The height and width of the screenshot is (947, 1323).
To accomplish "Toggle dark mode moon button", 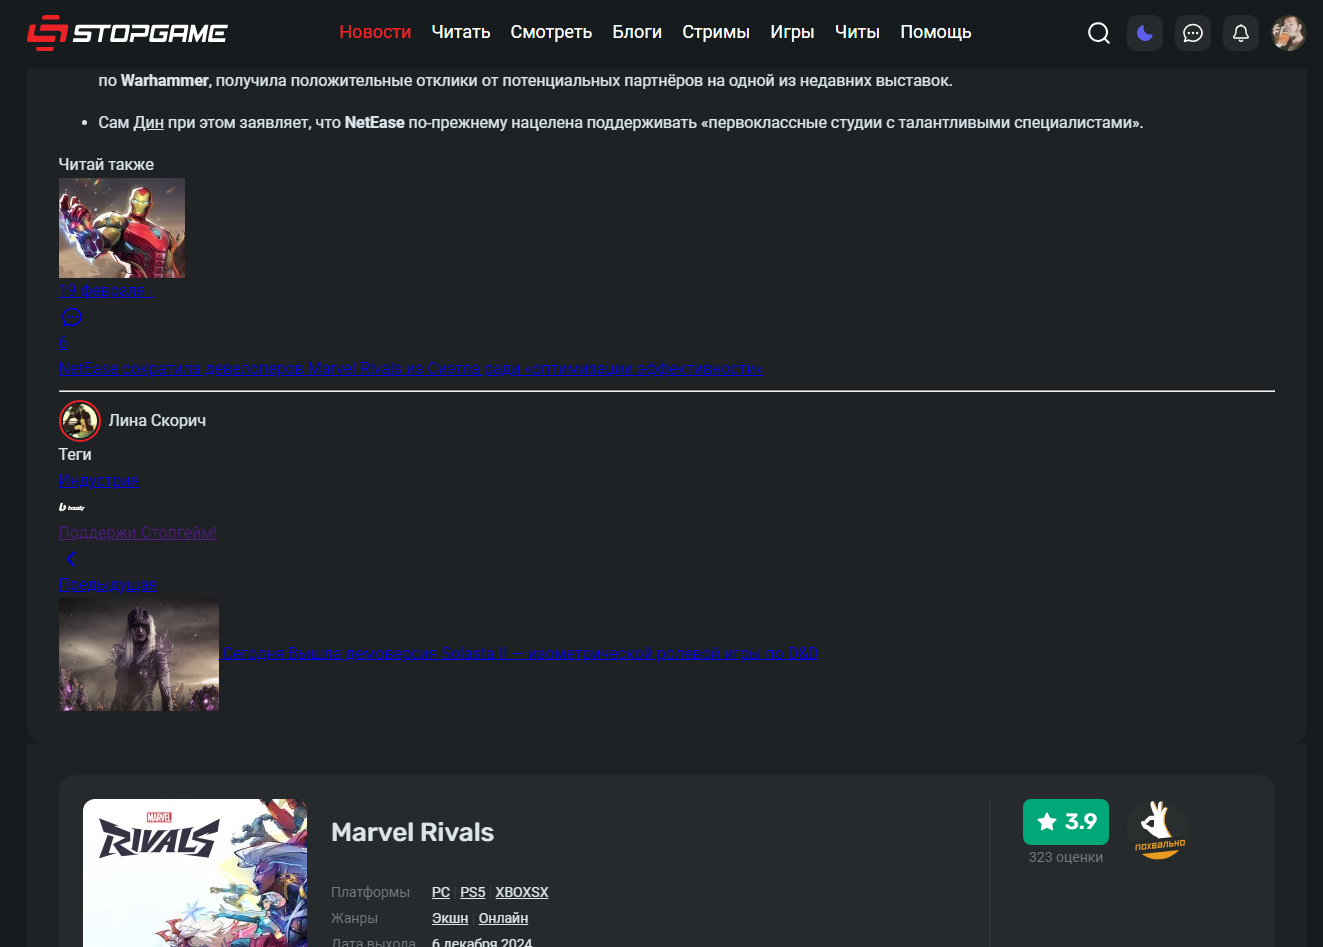I will click(x=1145, y=33).
